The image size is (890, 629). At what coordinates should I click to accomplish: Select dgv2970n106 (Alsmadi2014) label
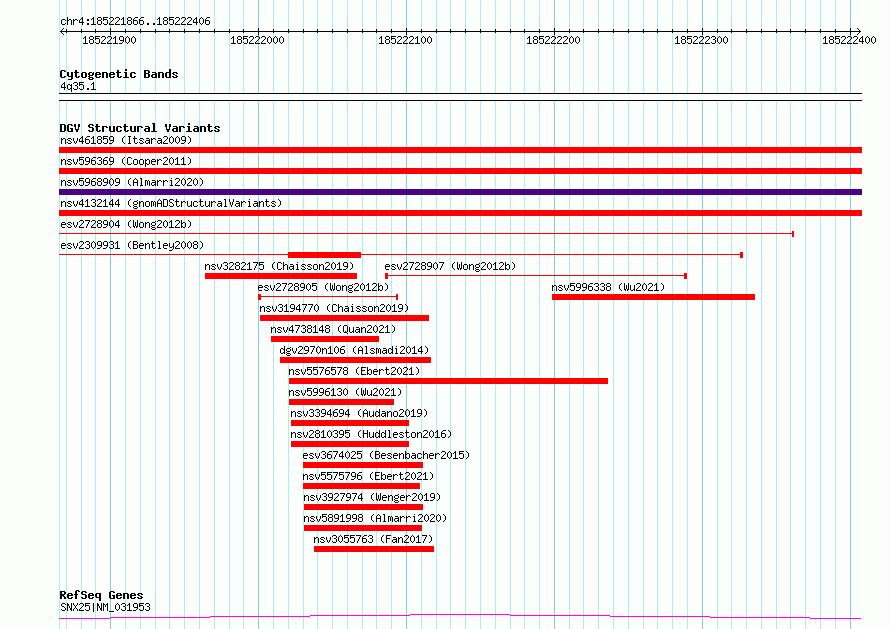point(354,350)
